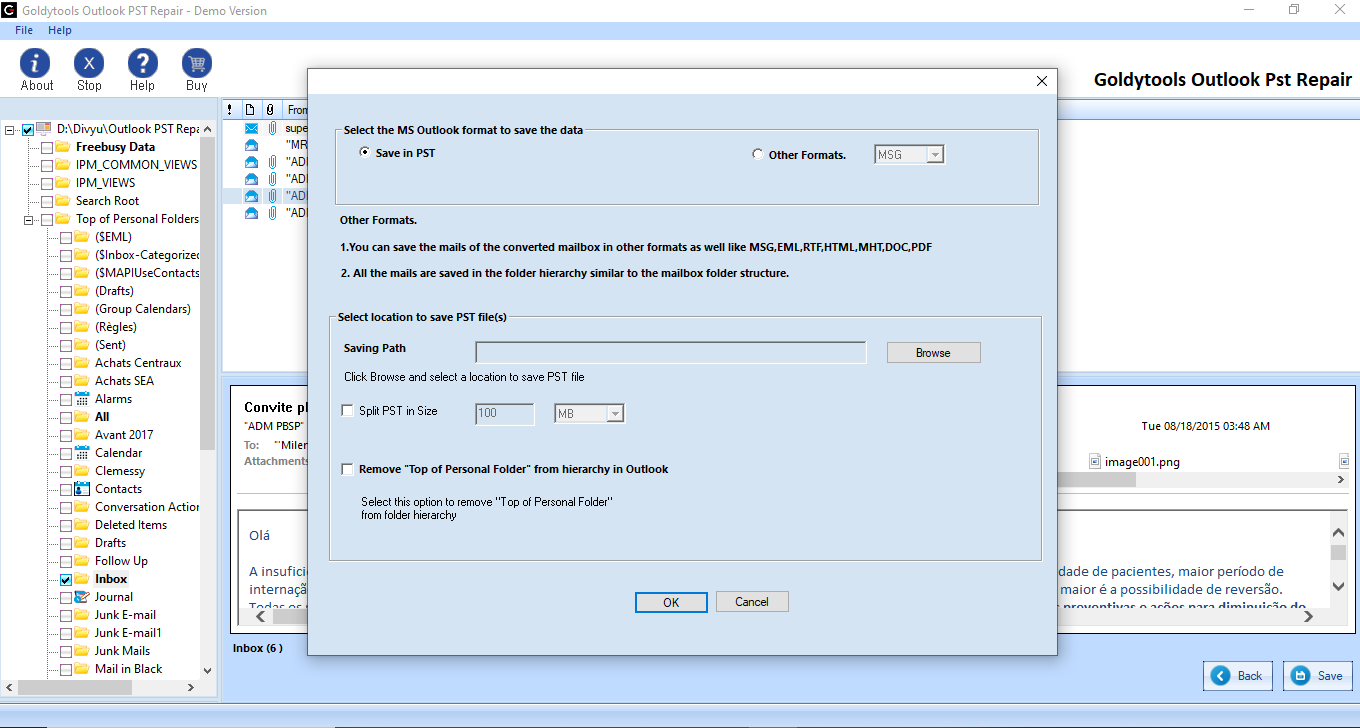Click the Back button
The height and width of the screenshot is (728, 1360).
tap(1238, 676)
